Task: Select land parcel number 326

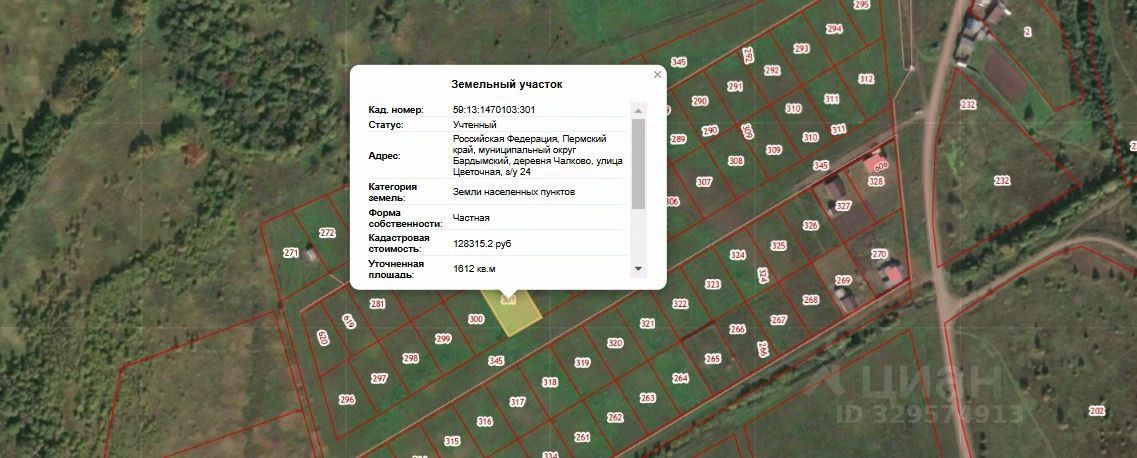Action: 810,225
